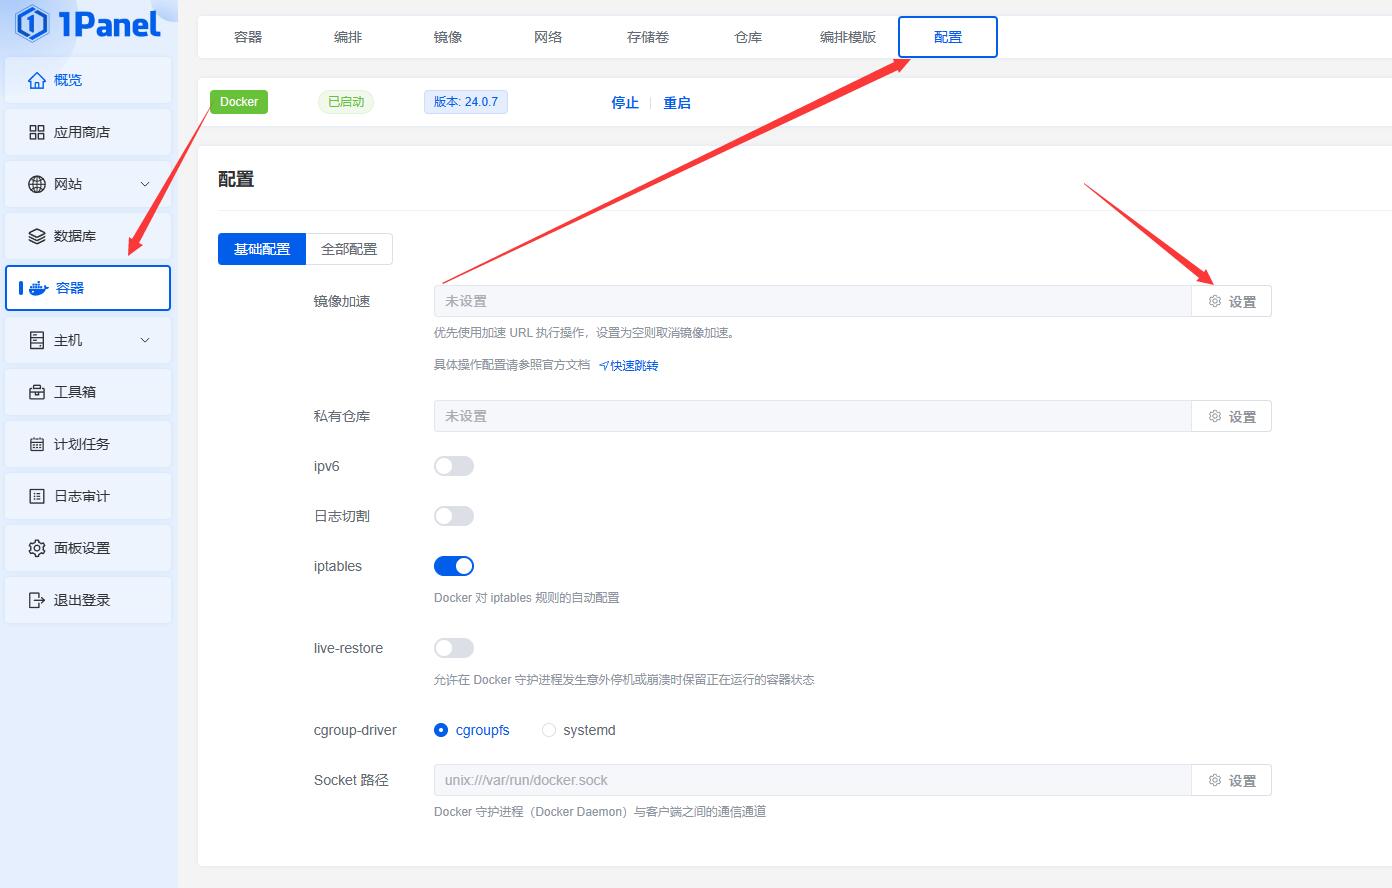Switch to the 镜像 tab
Image resolution: width=1392 pixels, height=888 pixels.
(x=448, y=37)
